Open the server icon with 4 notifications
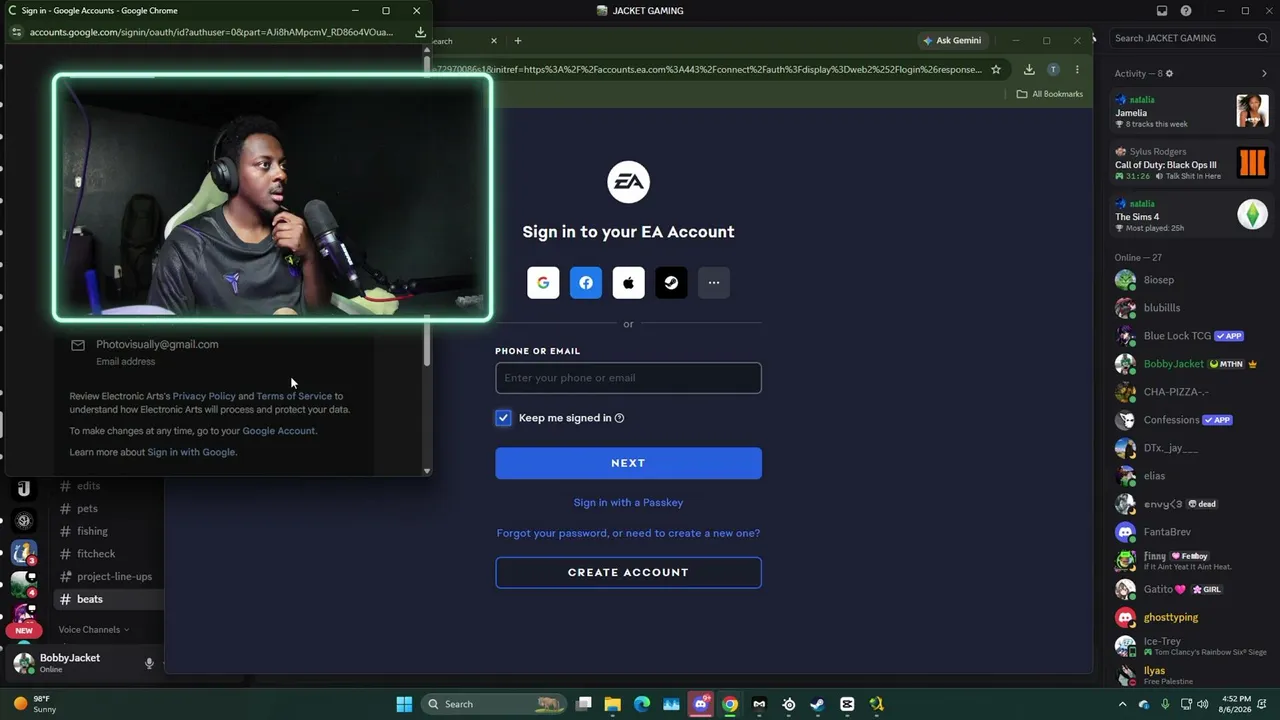1280x720 pixels. point(24,584)
